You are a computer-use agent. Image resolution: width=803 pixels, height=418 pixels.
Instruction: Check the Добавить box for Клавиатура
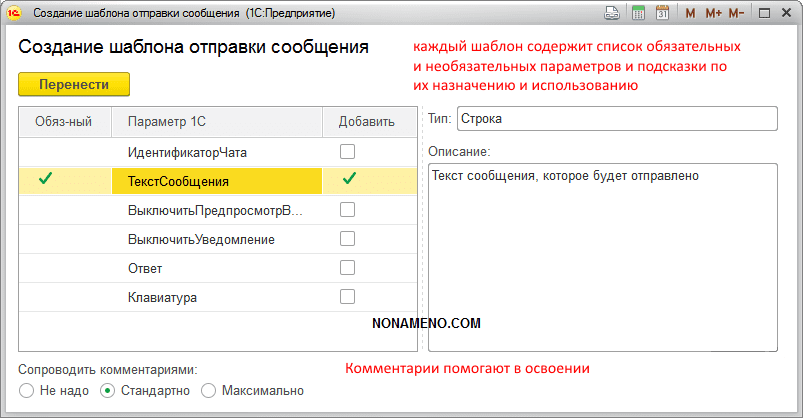point(348,297)
